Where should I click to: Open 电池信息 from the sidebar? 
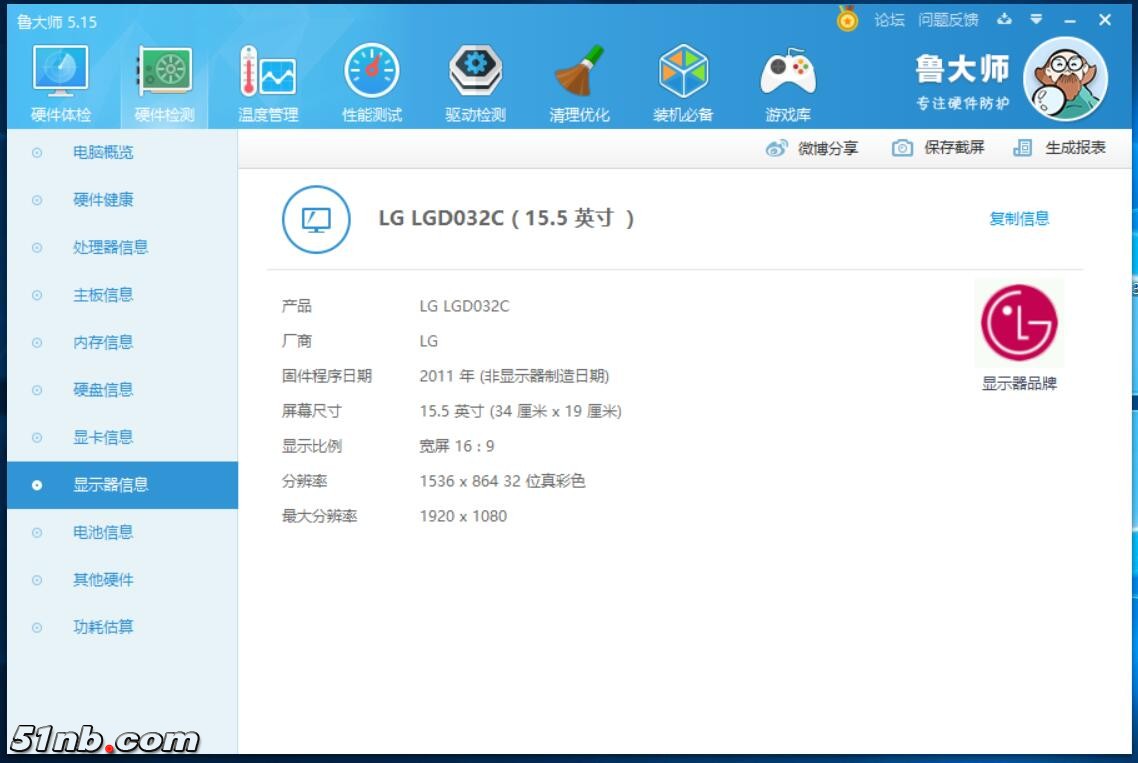[x=103, y=533]
